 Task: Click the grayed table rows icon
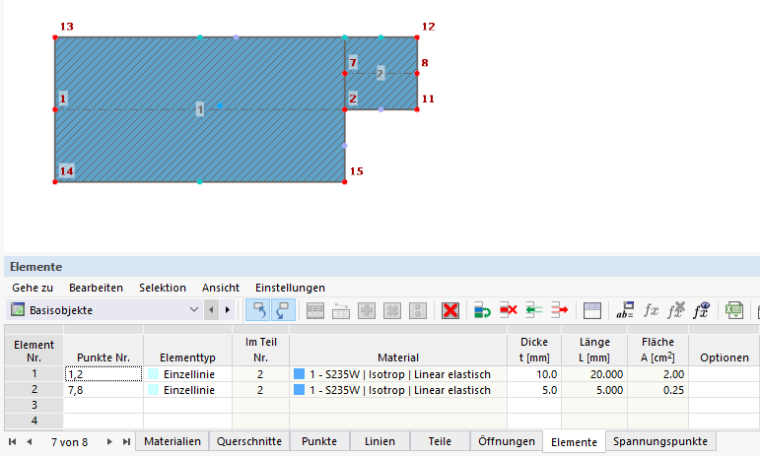pyautogui.click(x=316, y=310)
